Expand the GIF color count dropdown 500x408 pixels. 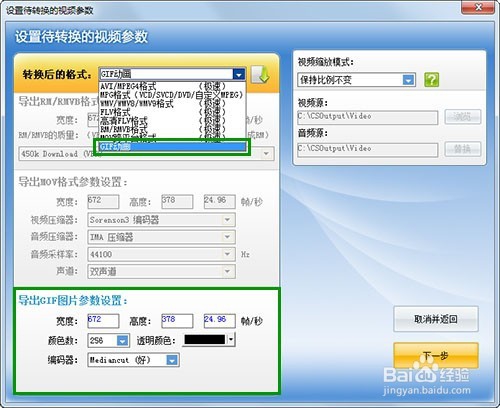click(122, 340)
